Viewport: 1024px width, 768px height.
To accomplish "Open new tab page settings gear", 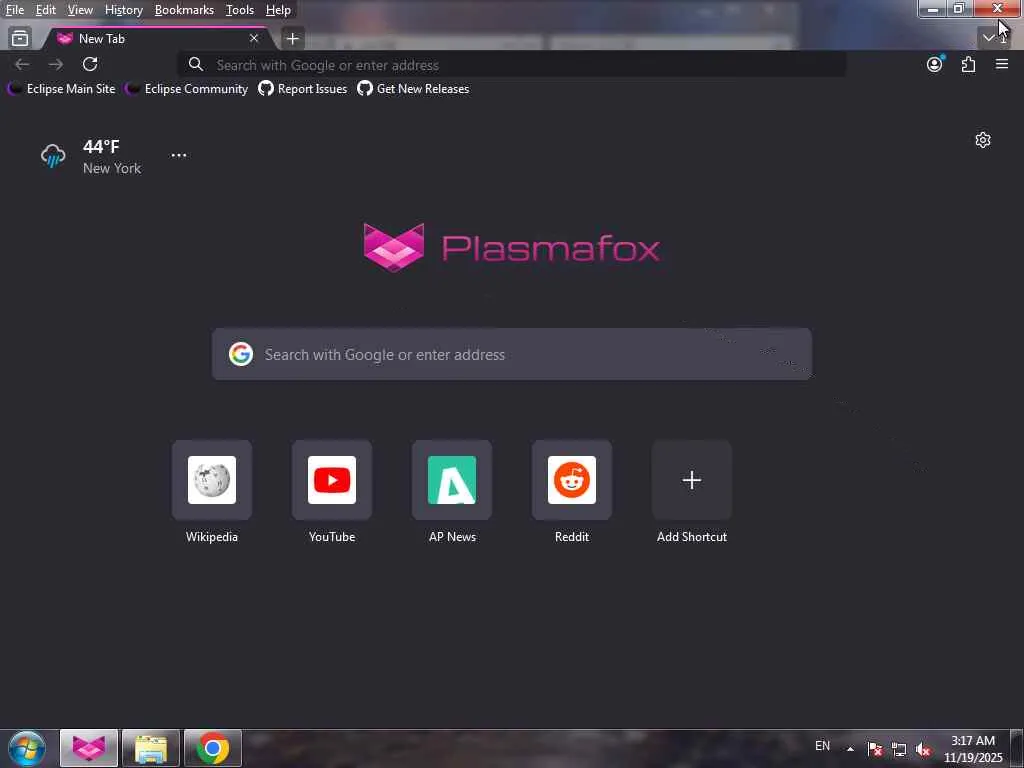I will click(983, 140).
